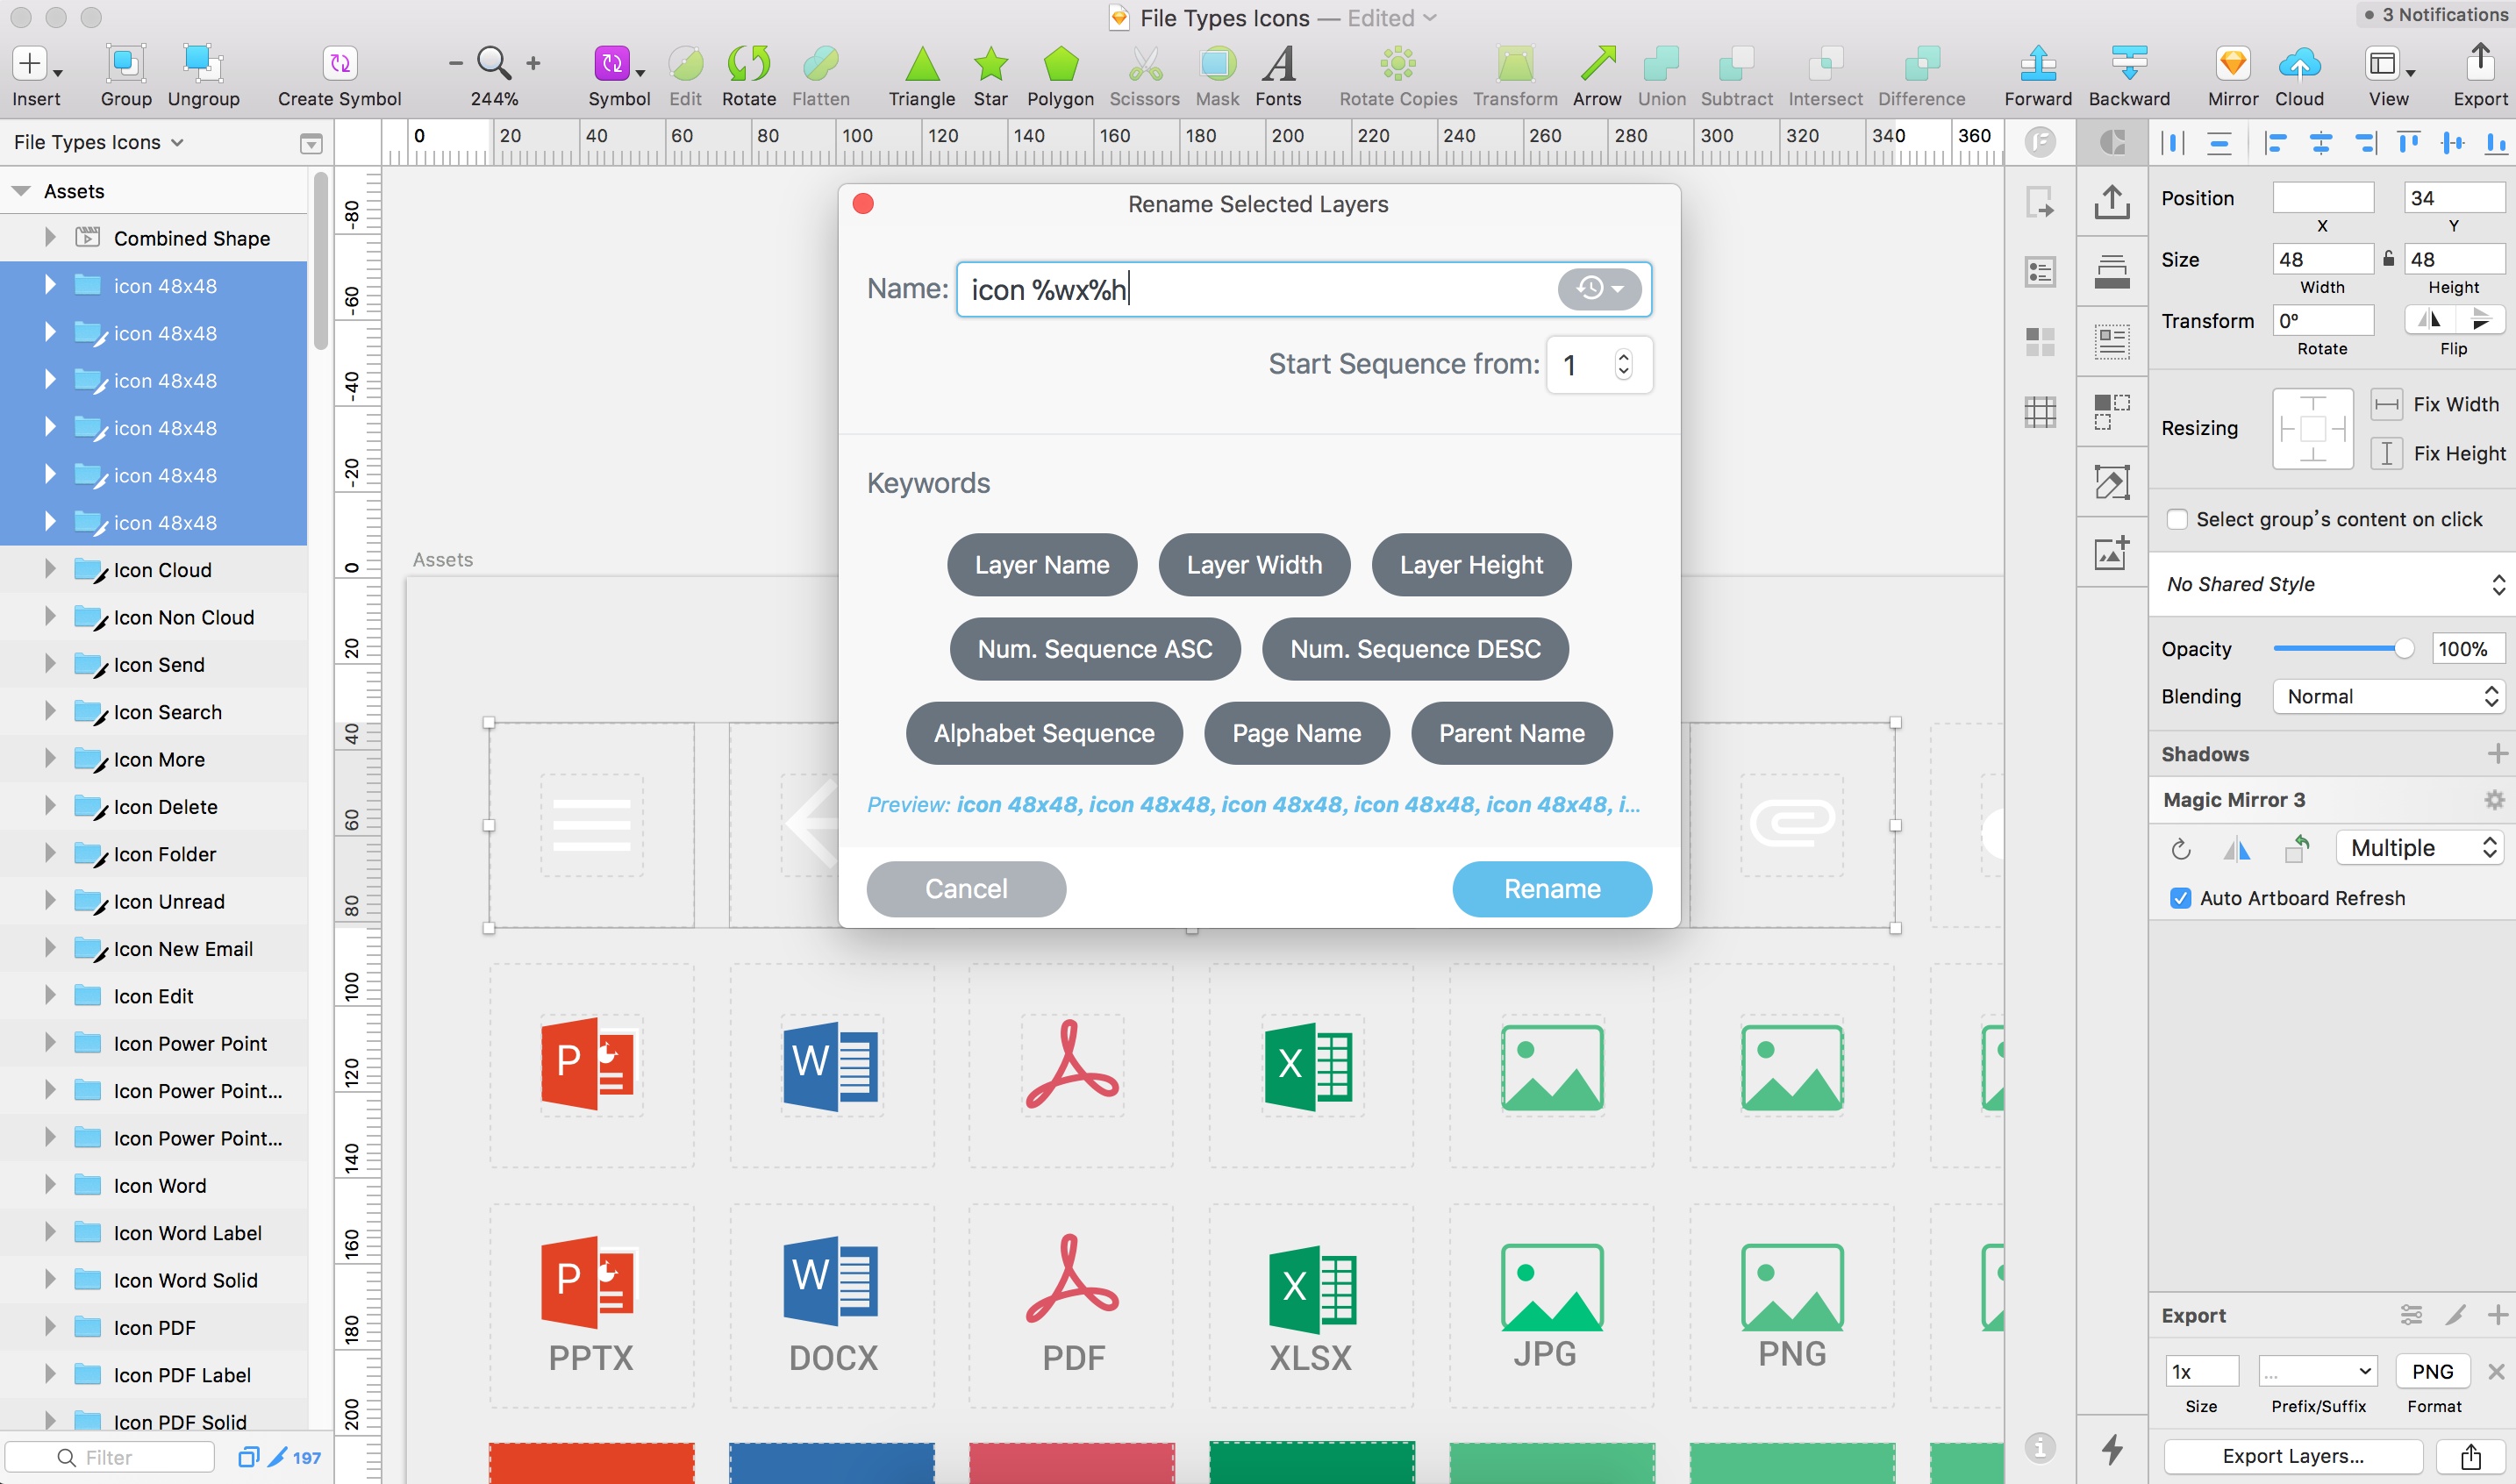
Task: Open the View toolbar menu
Action: pyautogui.click(x=2388, y=64)
